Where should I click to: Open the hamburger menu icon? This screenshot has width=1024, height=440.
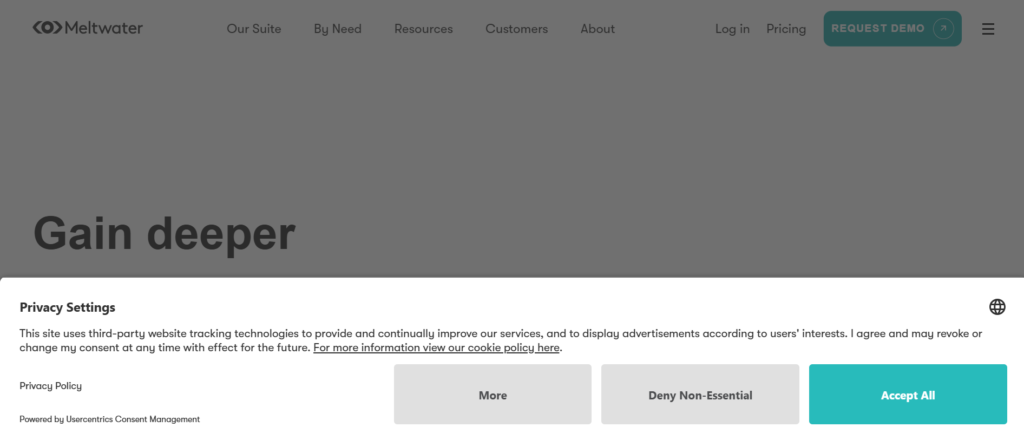point(988,29)
